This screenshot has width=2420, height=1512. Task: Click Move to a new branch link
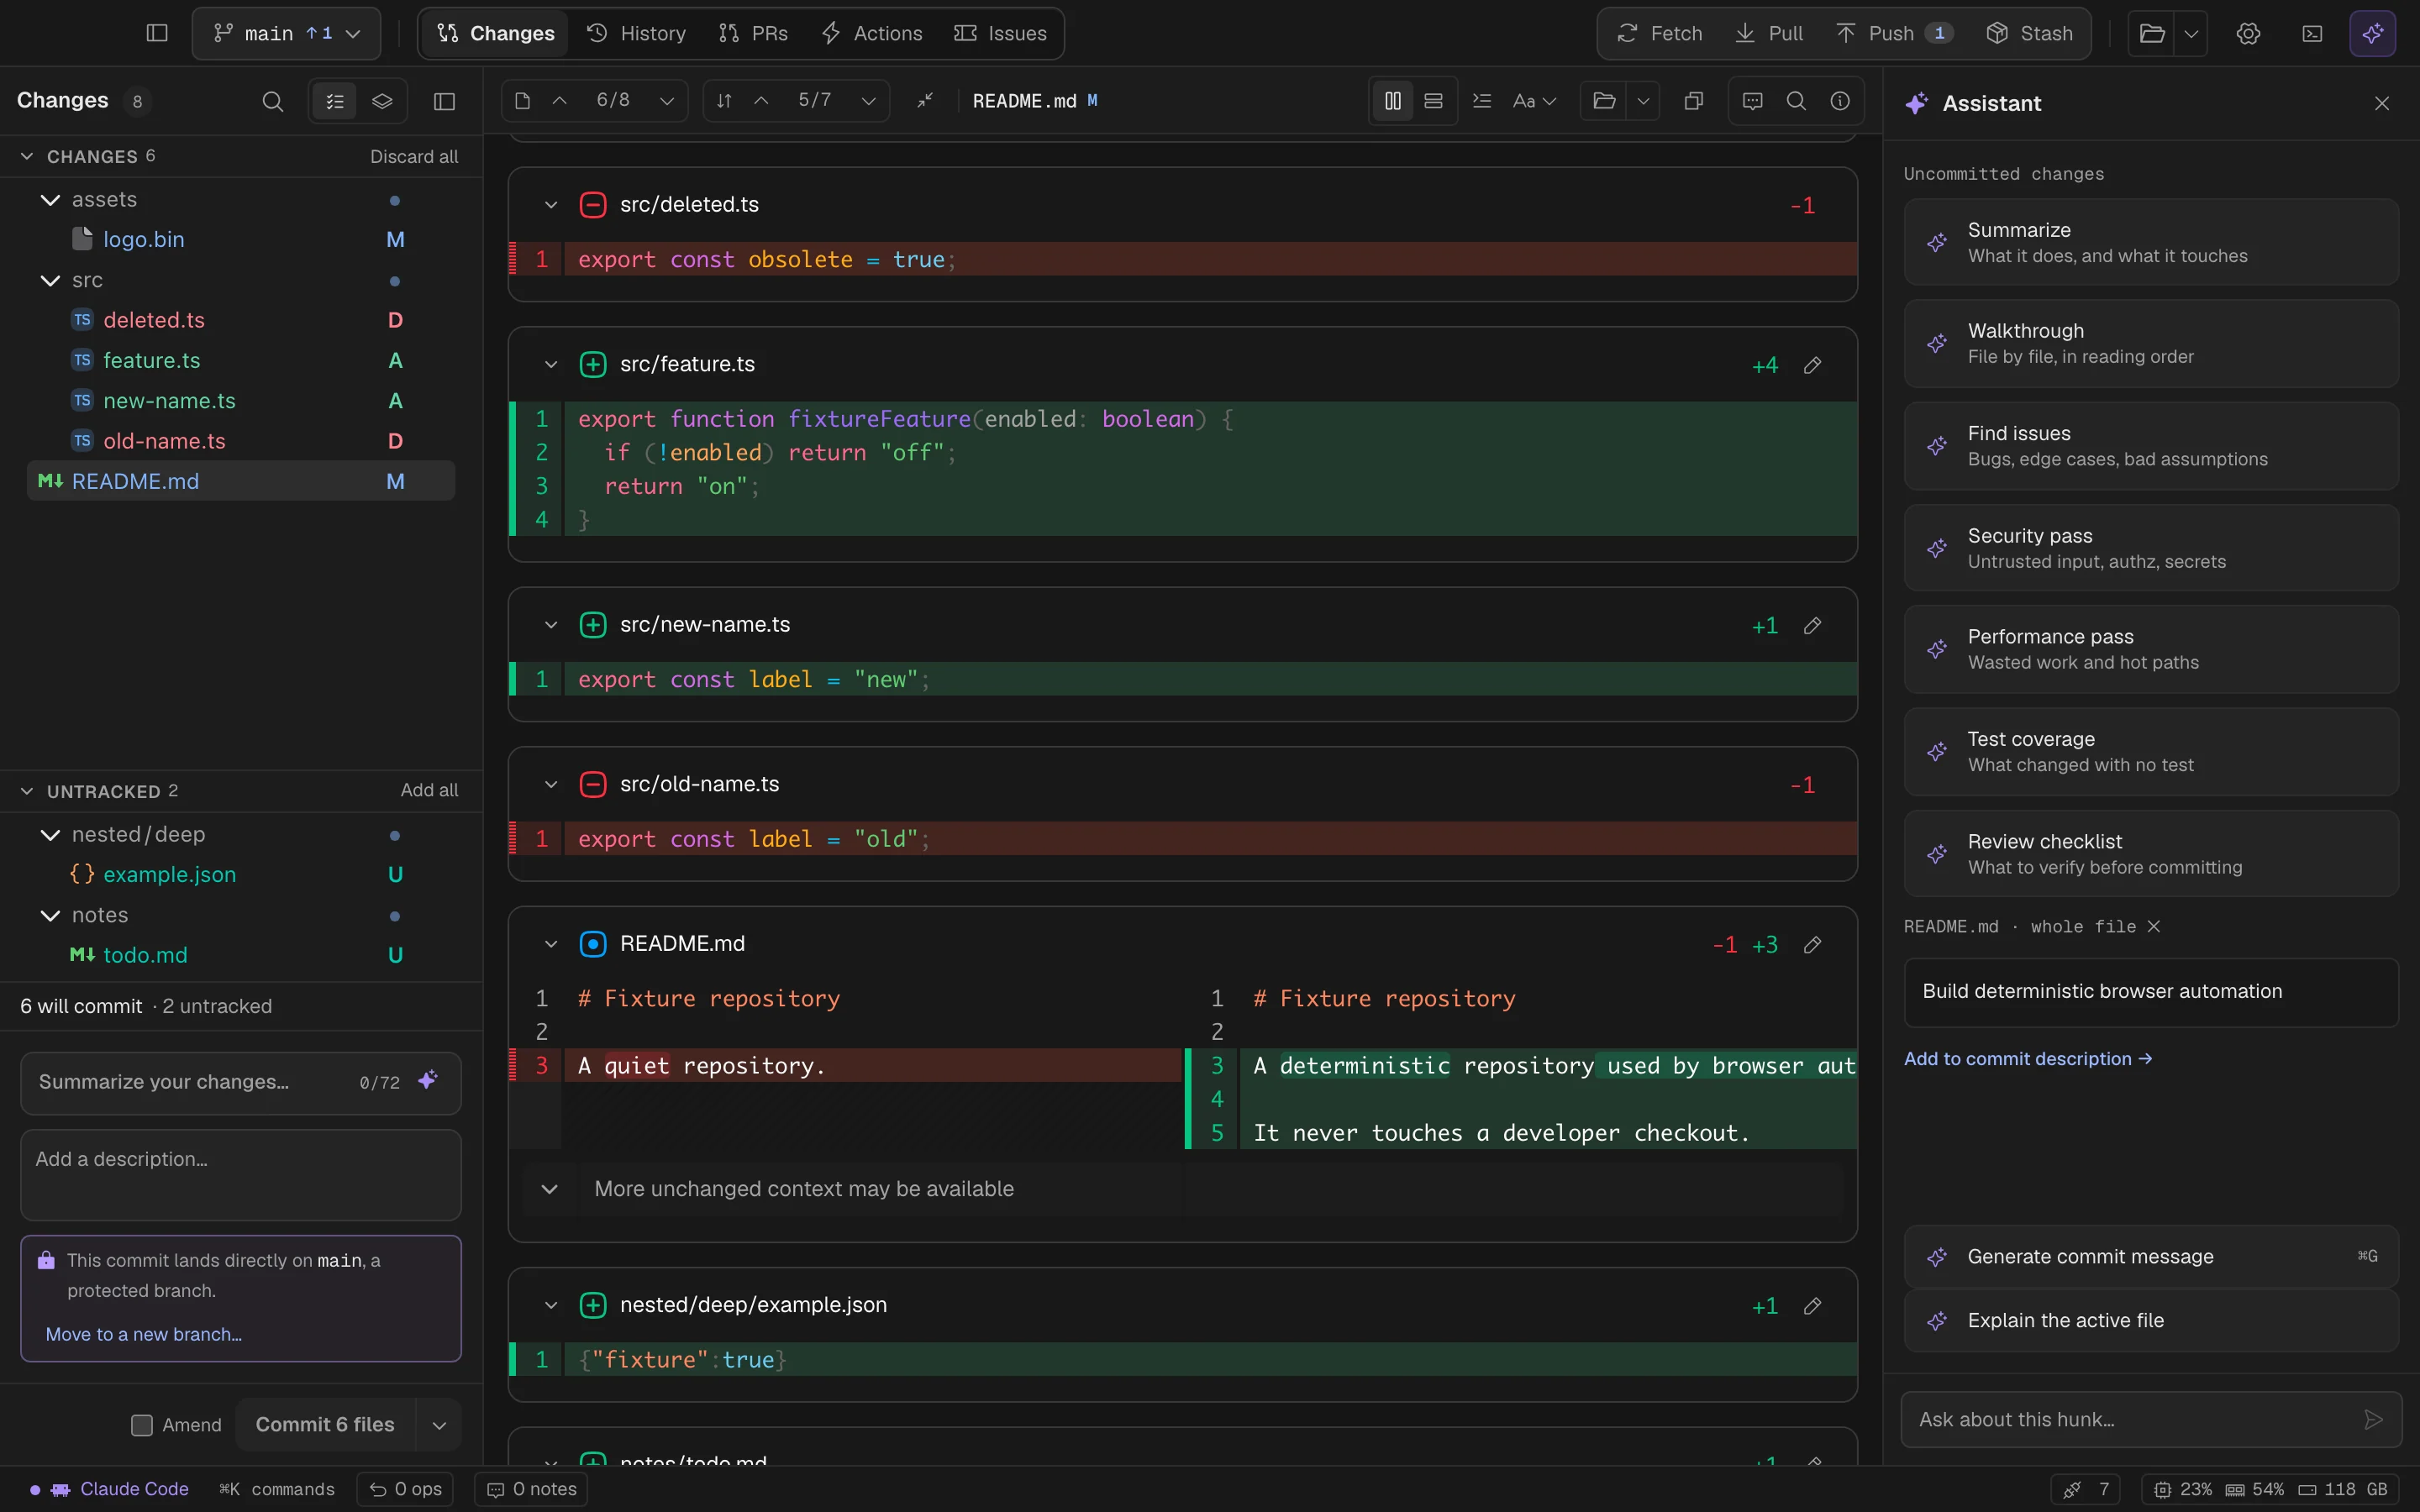143,1334
